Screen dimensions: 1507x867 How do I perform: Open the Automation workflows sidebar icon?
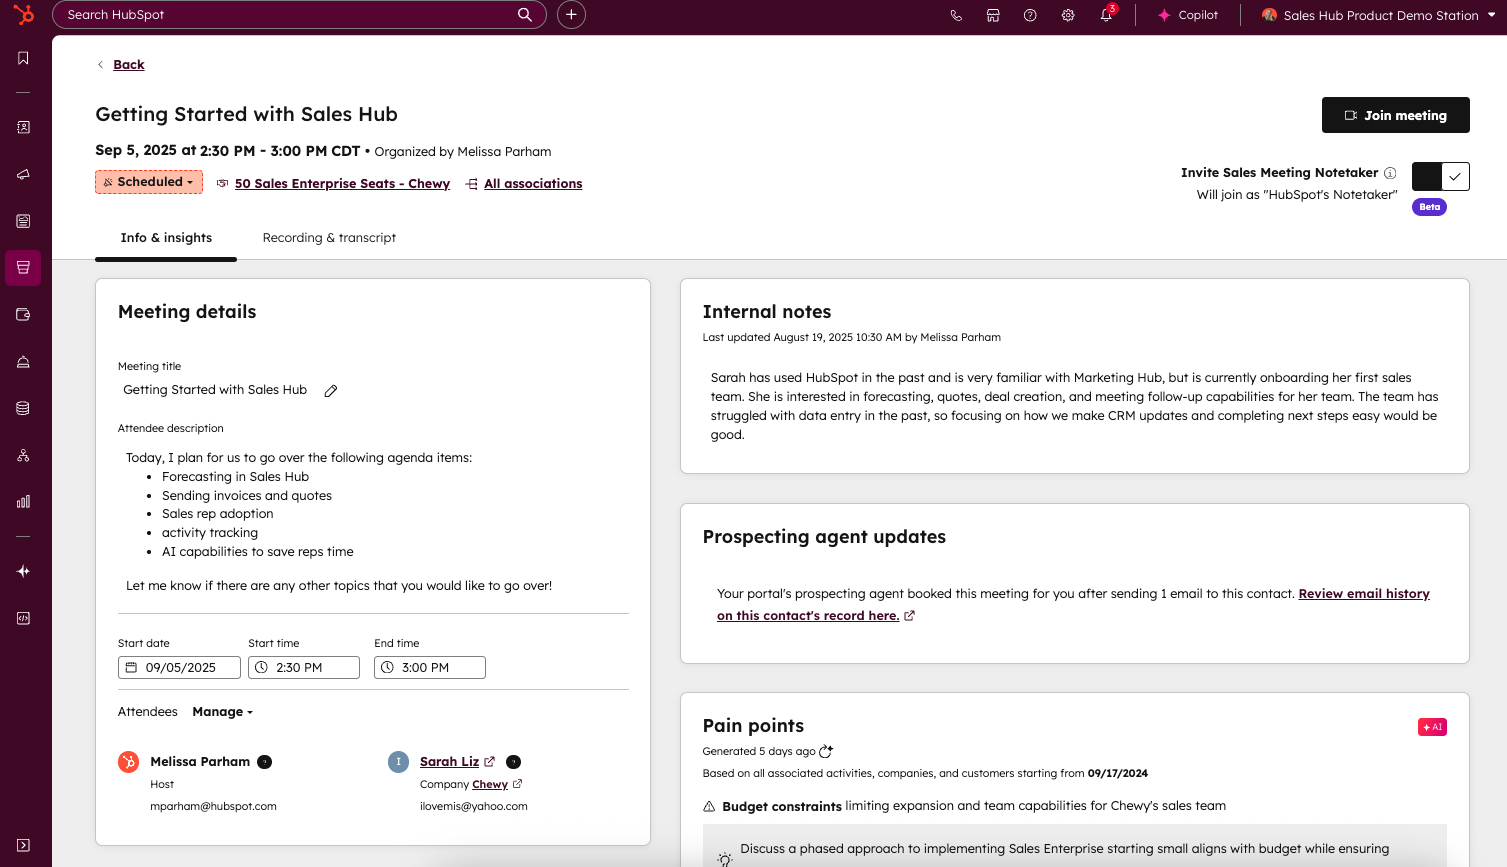pos(23,455)
